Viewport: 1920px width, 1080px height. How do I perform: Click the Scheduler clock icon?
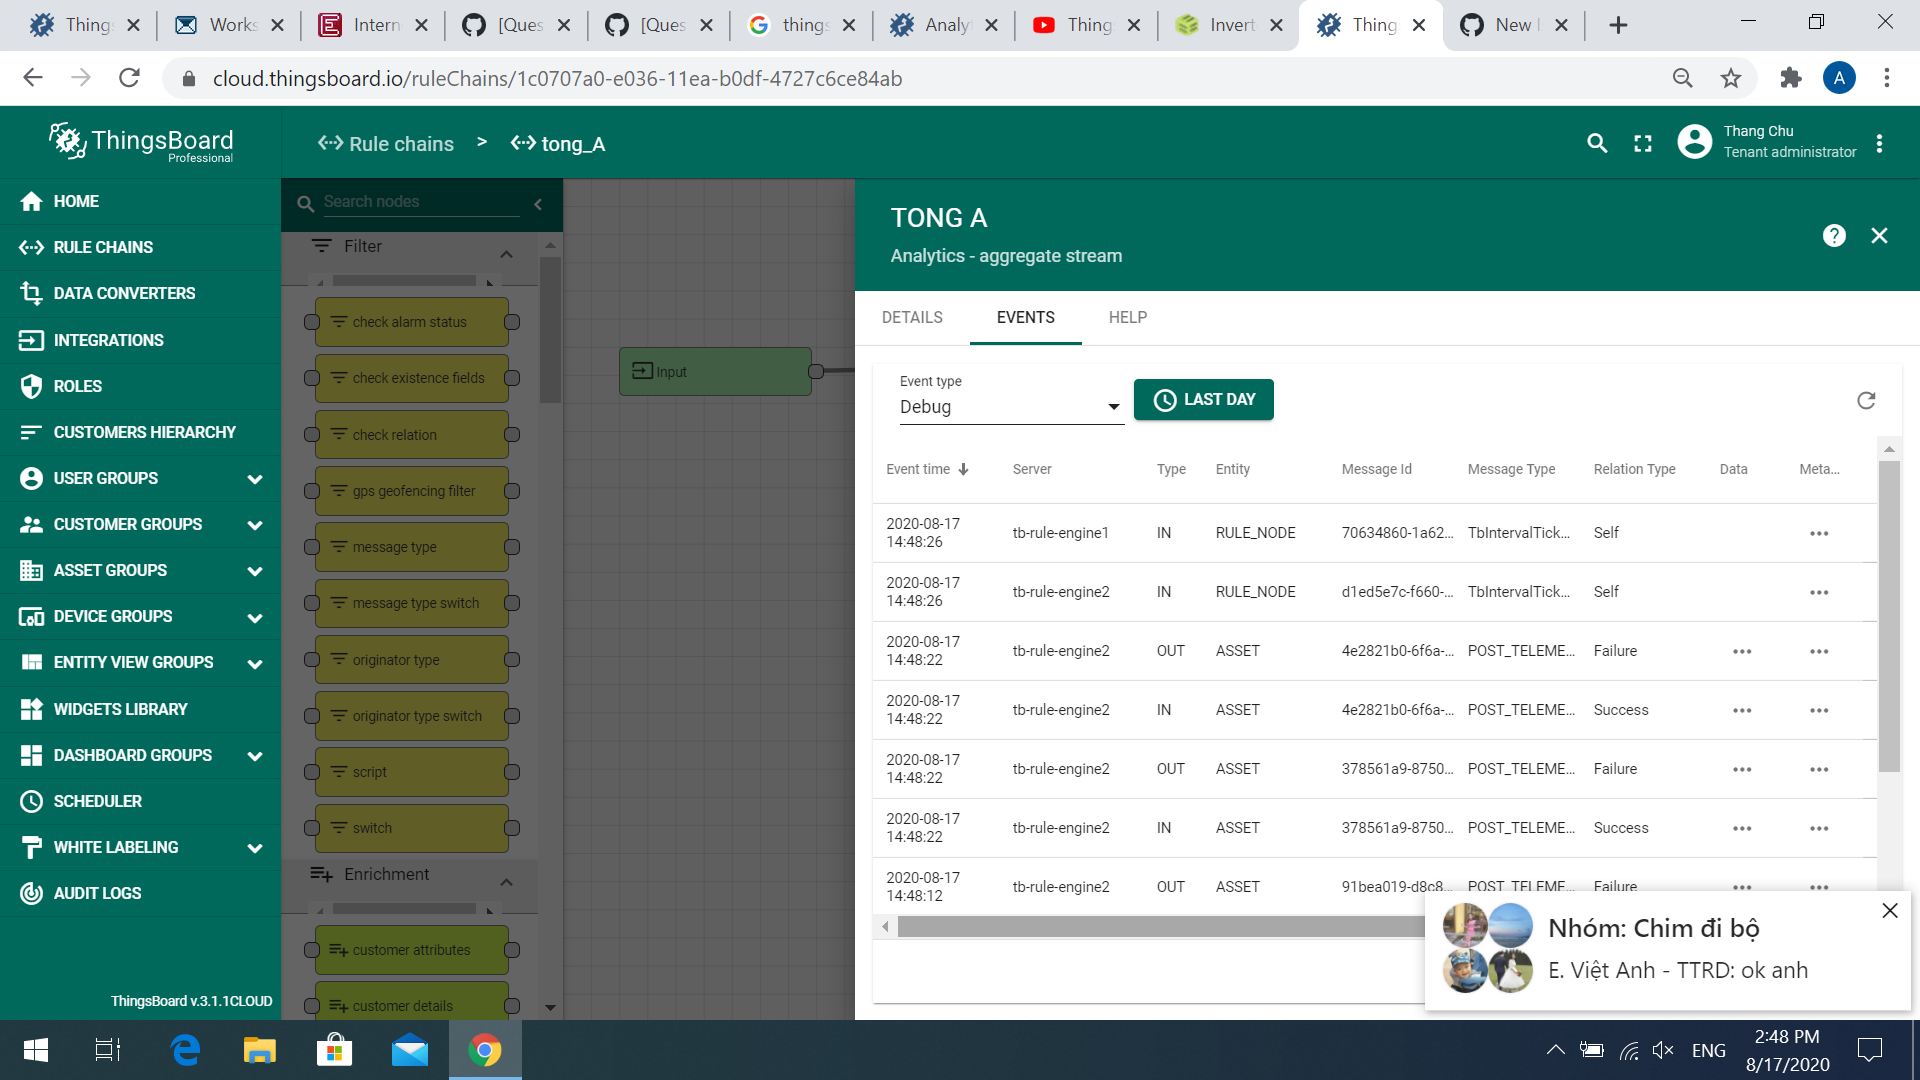(x=31, y=801)
